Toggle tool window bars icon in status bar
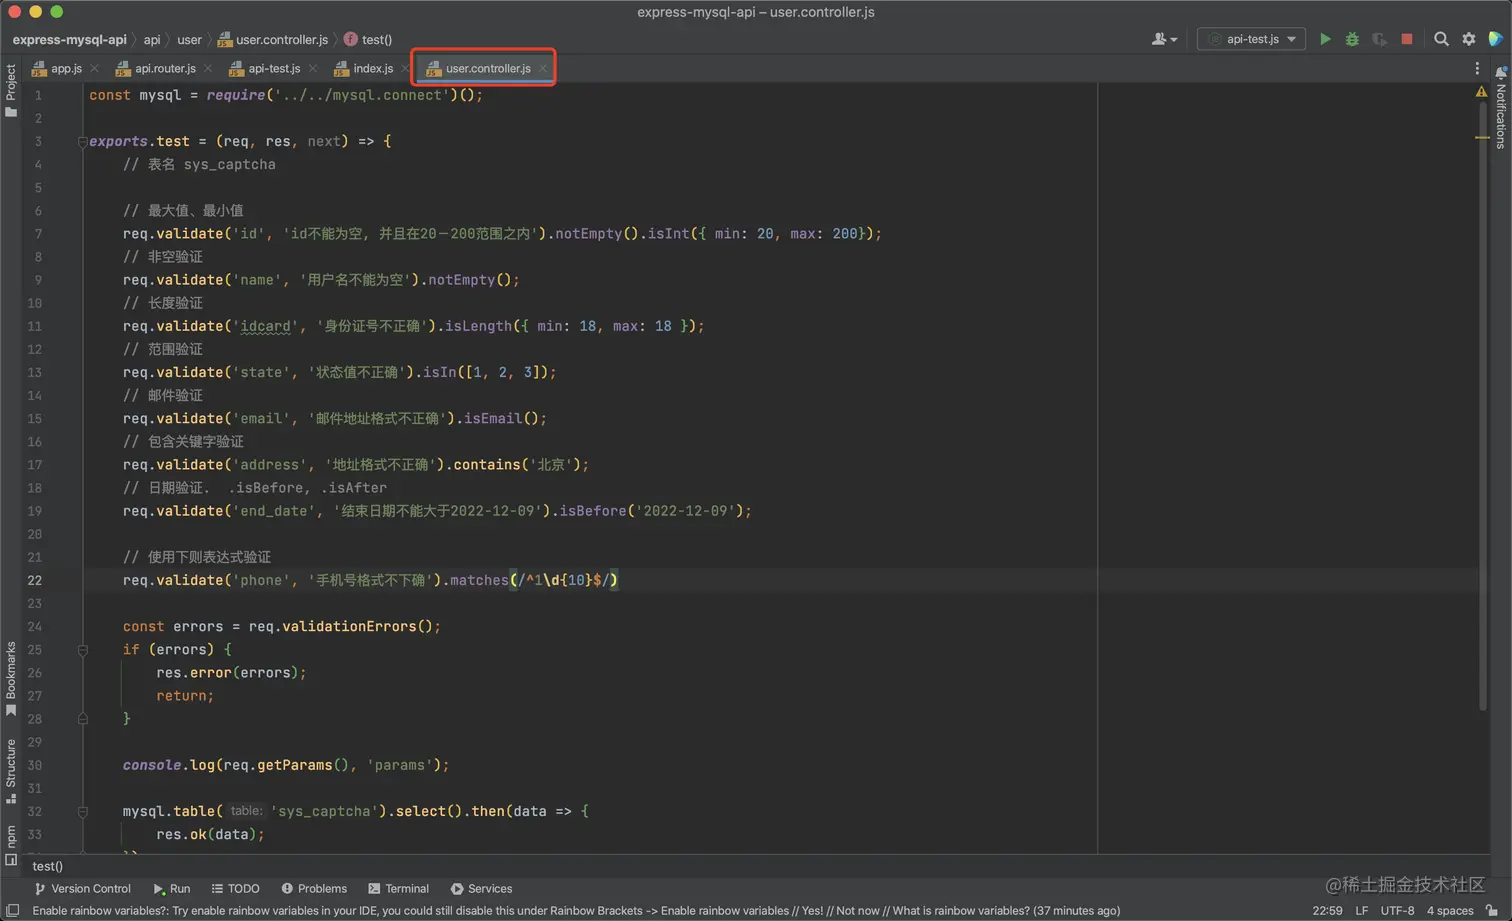Image resolution: width=1512 pixels, height=921 pixels. pyautogui.click(x=12, y=910)
